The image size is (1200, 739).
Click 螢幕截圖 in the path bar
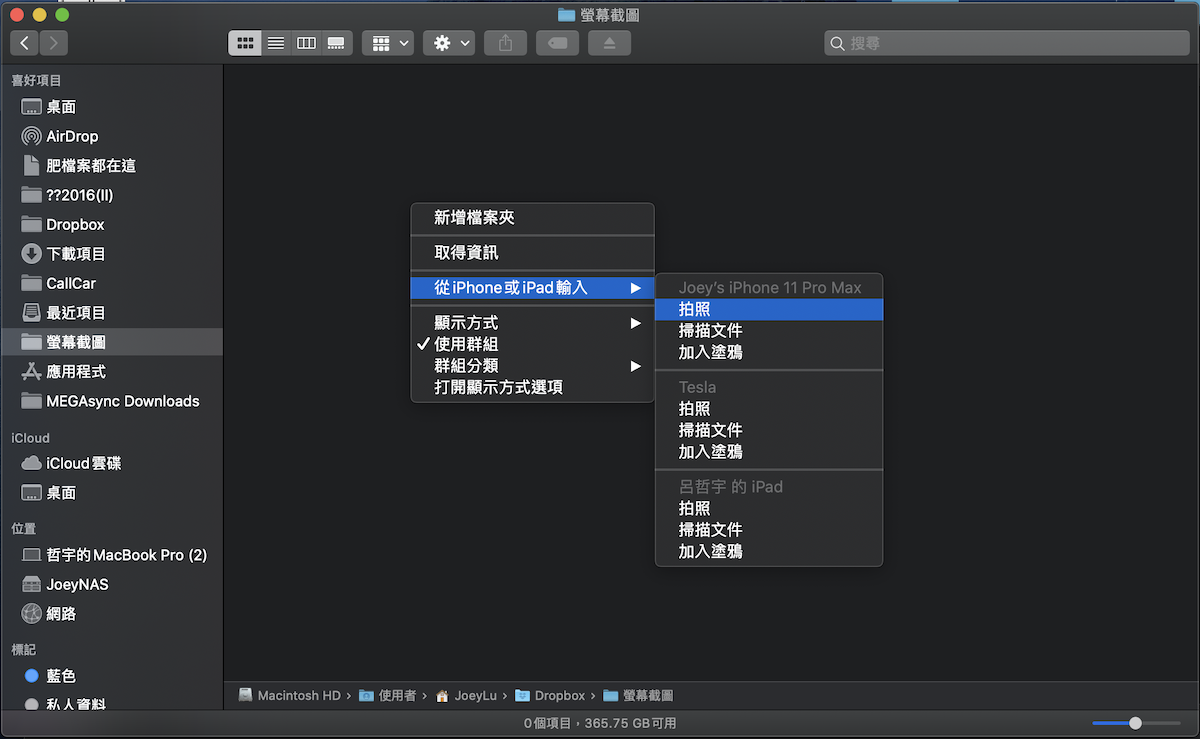point(638,695)
